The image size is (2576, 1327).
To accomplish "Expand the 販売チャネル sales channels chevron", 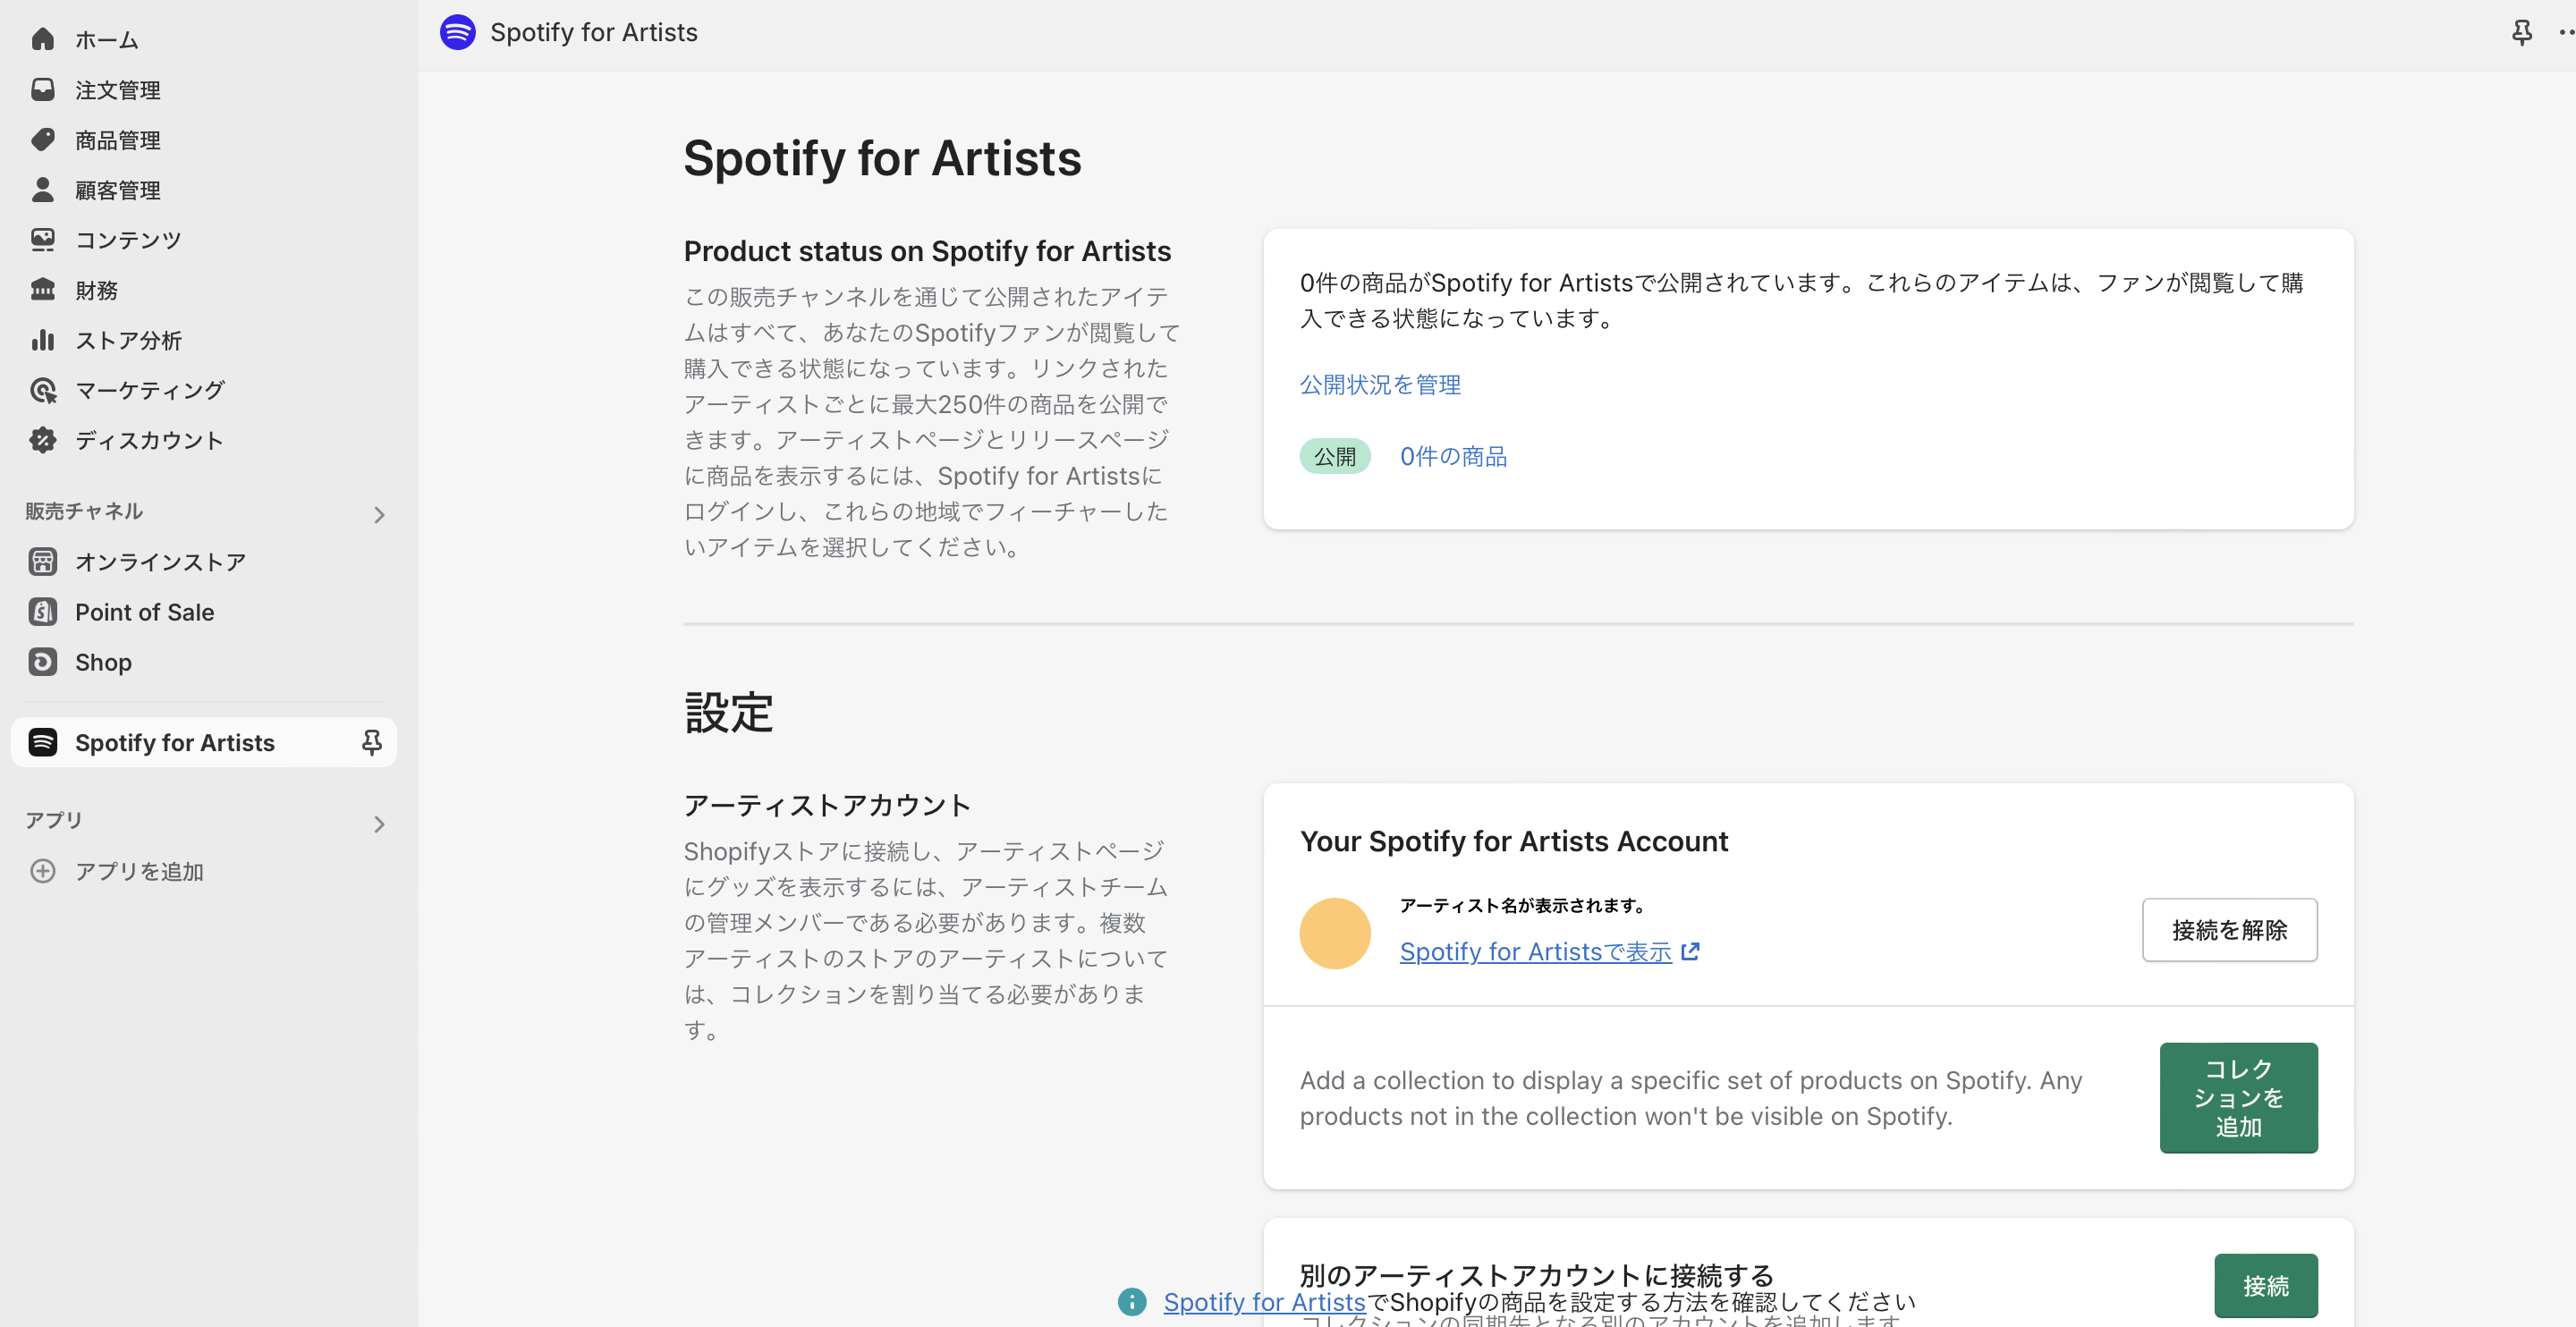I will [379, 514].
